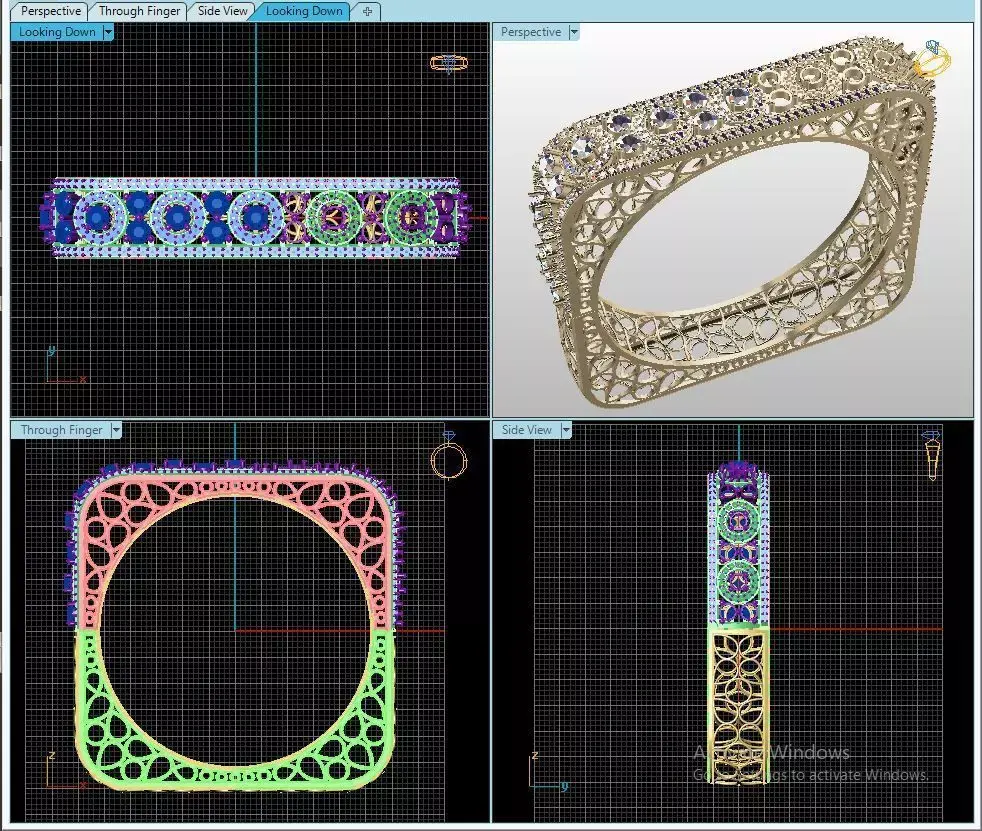Click the ring orientation icon in Looking Down viewport

[449, 63]
